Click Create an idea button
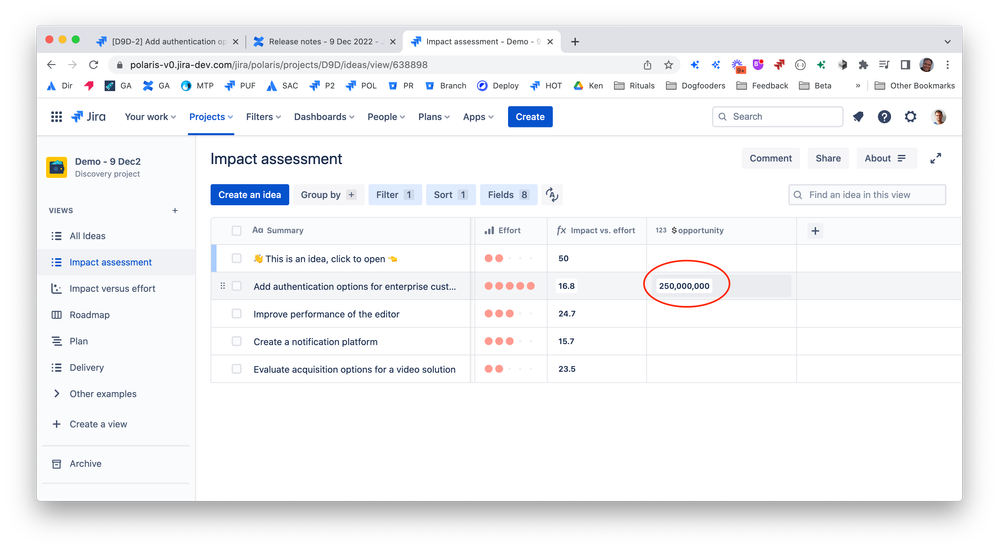This screenshot has height=550, width=999. pyautogui.click(x=250, y=195)
